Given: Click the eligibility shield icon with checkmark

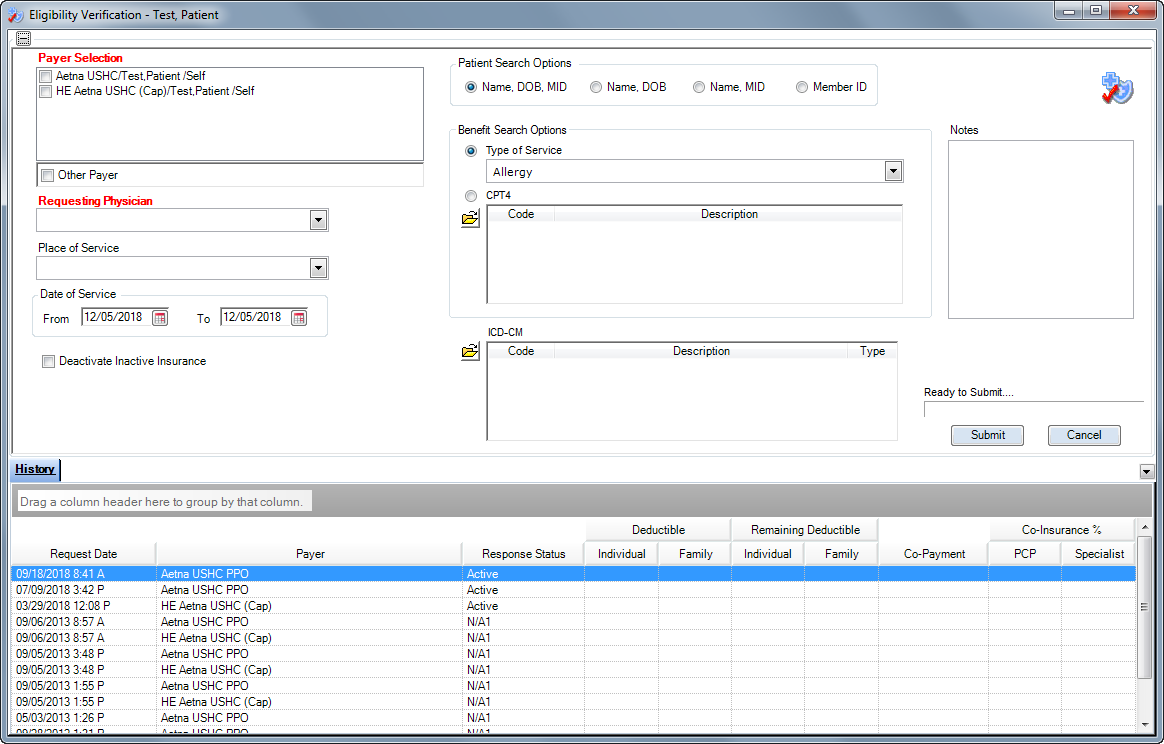Looking at the screenshot, I should [x=1116, y=88].
